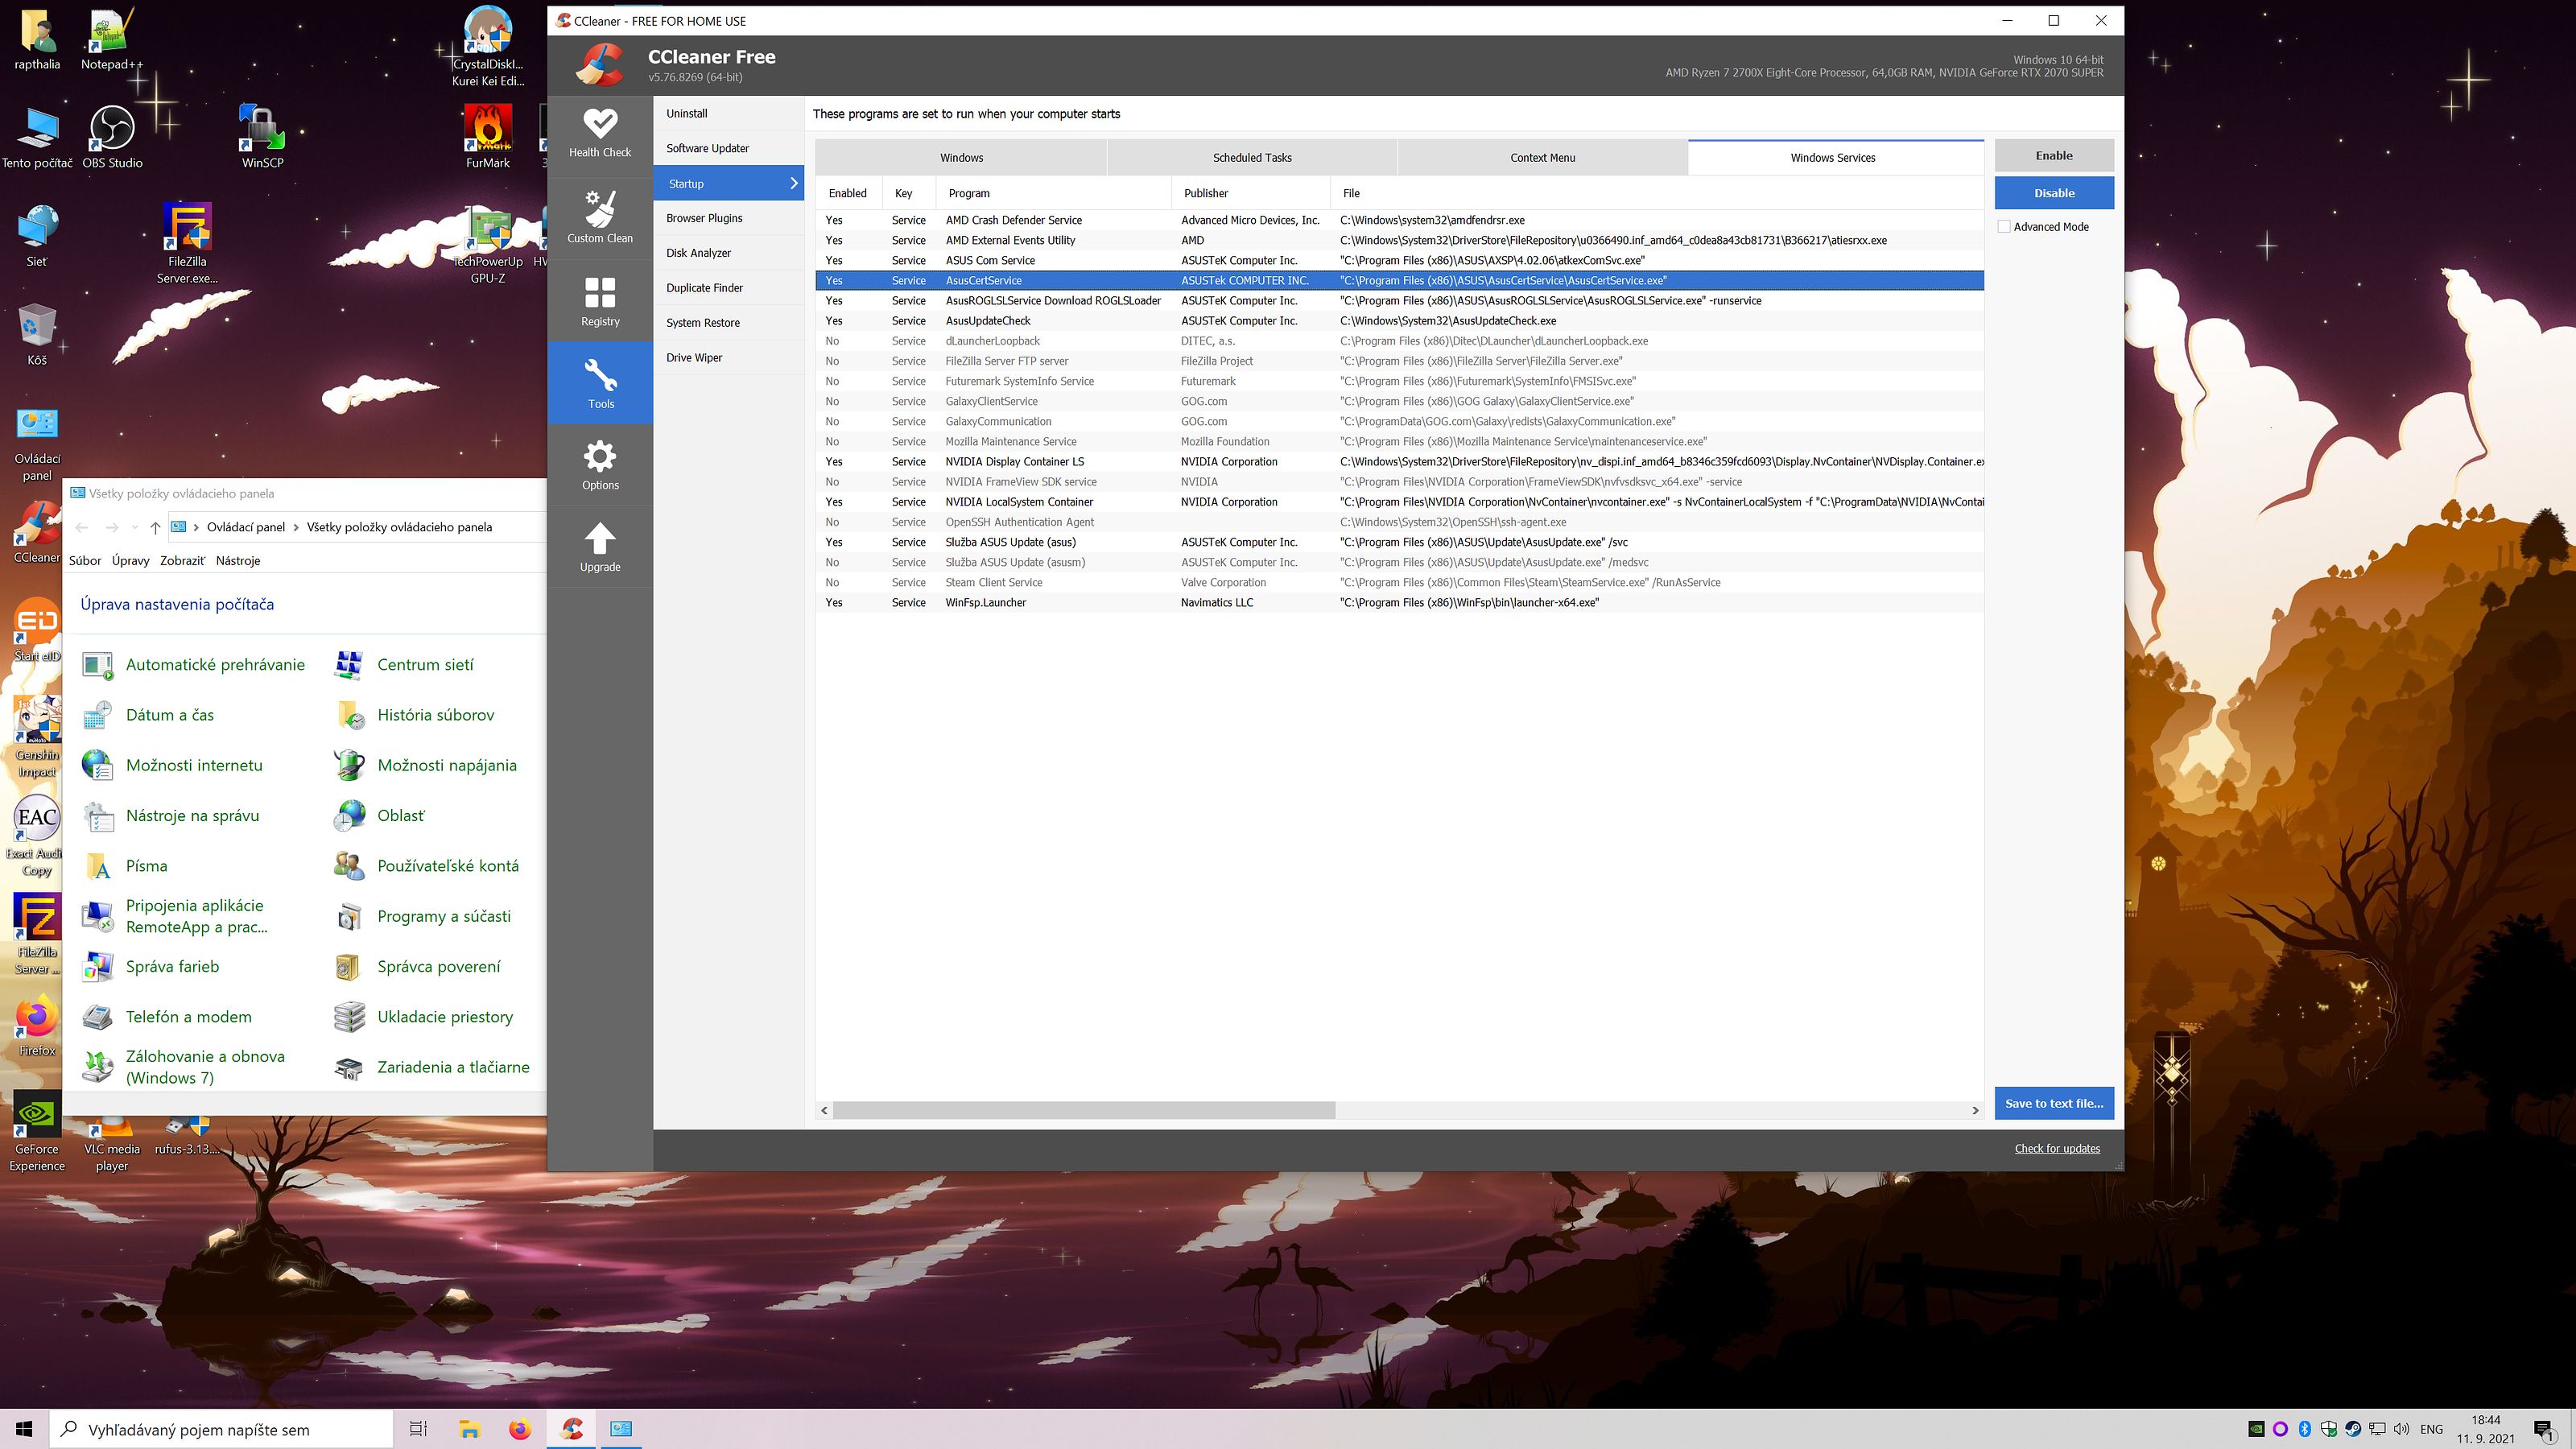Click the volume tray icon
The image size is (2576, 1449).
(2401, 1429)
